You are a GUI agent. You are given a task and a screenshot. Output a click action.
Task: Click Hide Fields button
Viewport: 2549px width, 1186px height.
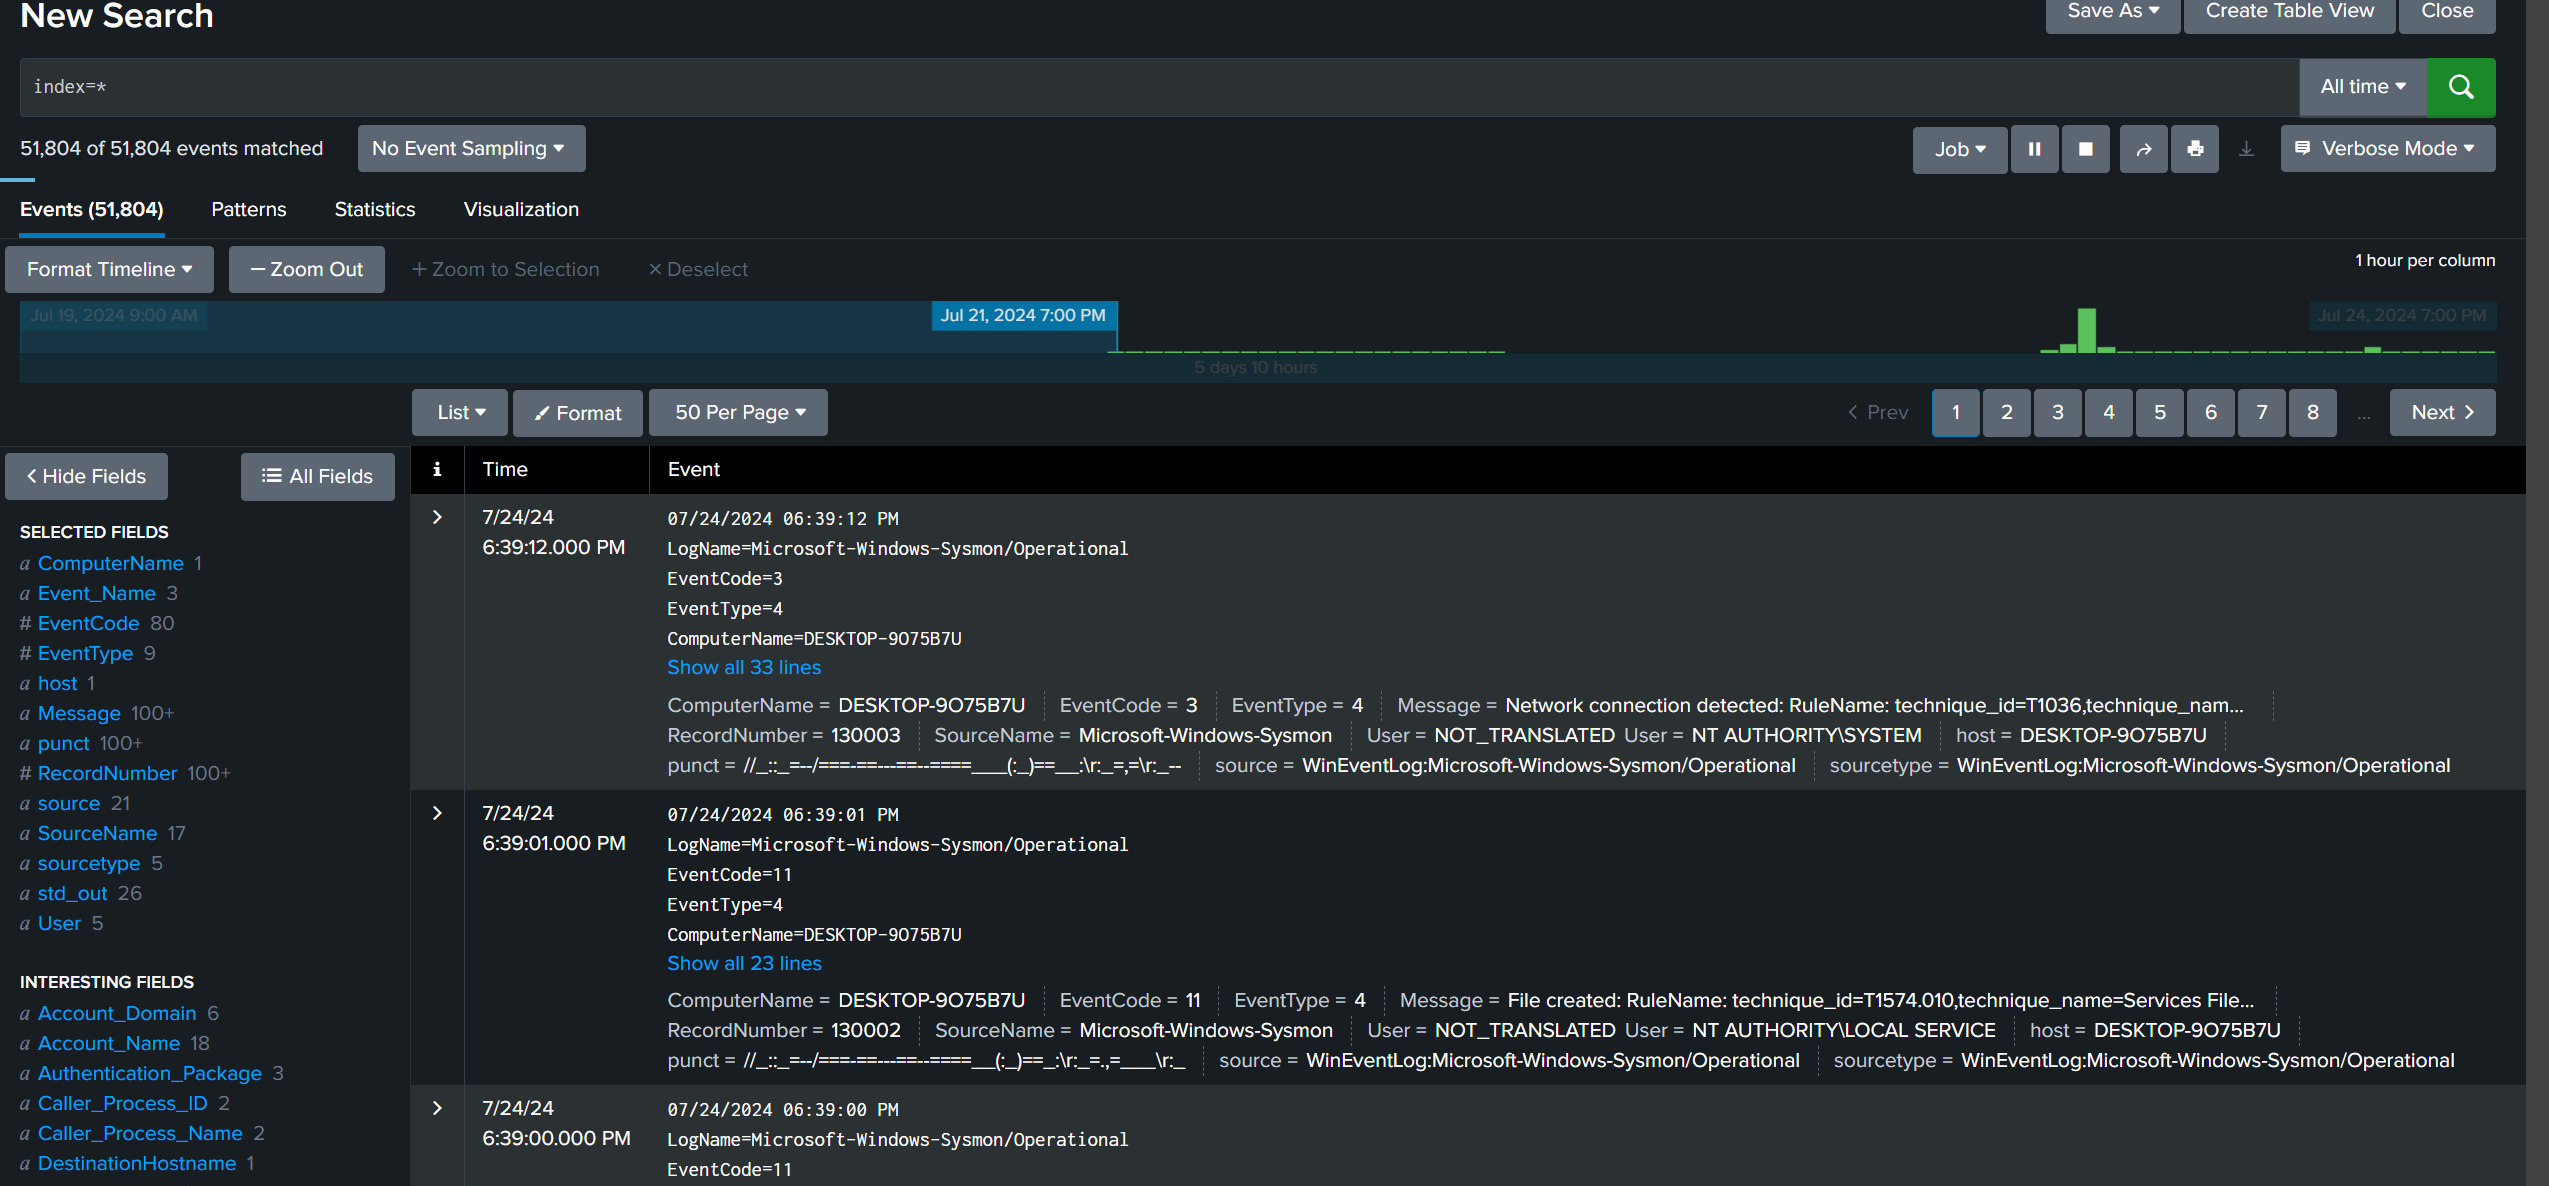click(x=86, y=476)
